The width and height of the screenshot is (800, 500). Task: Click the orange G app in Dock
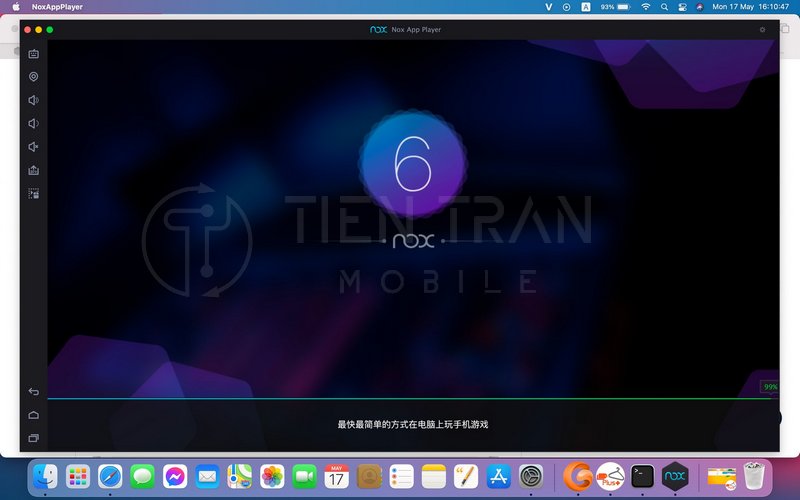[x=578, y=476]
